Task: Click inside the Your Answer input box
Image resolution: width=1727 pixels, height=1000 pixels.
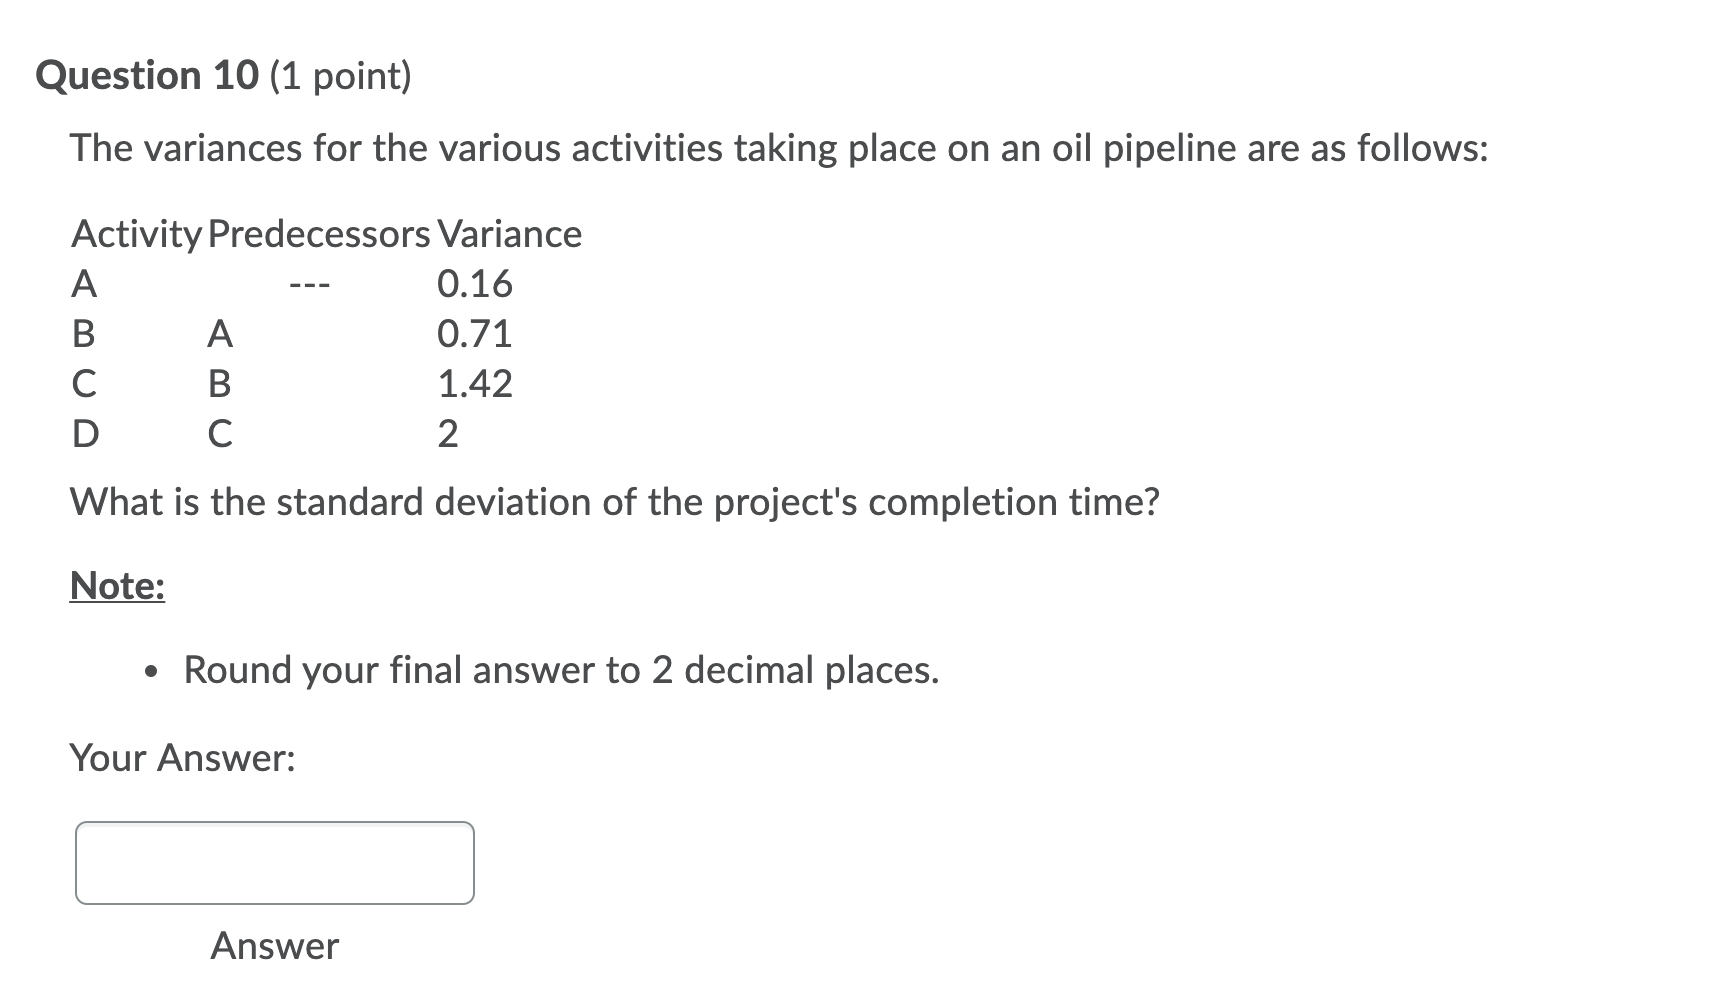Action: click(272, 860)
